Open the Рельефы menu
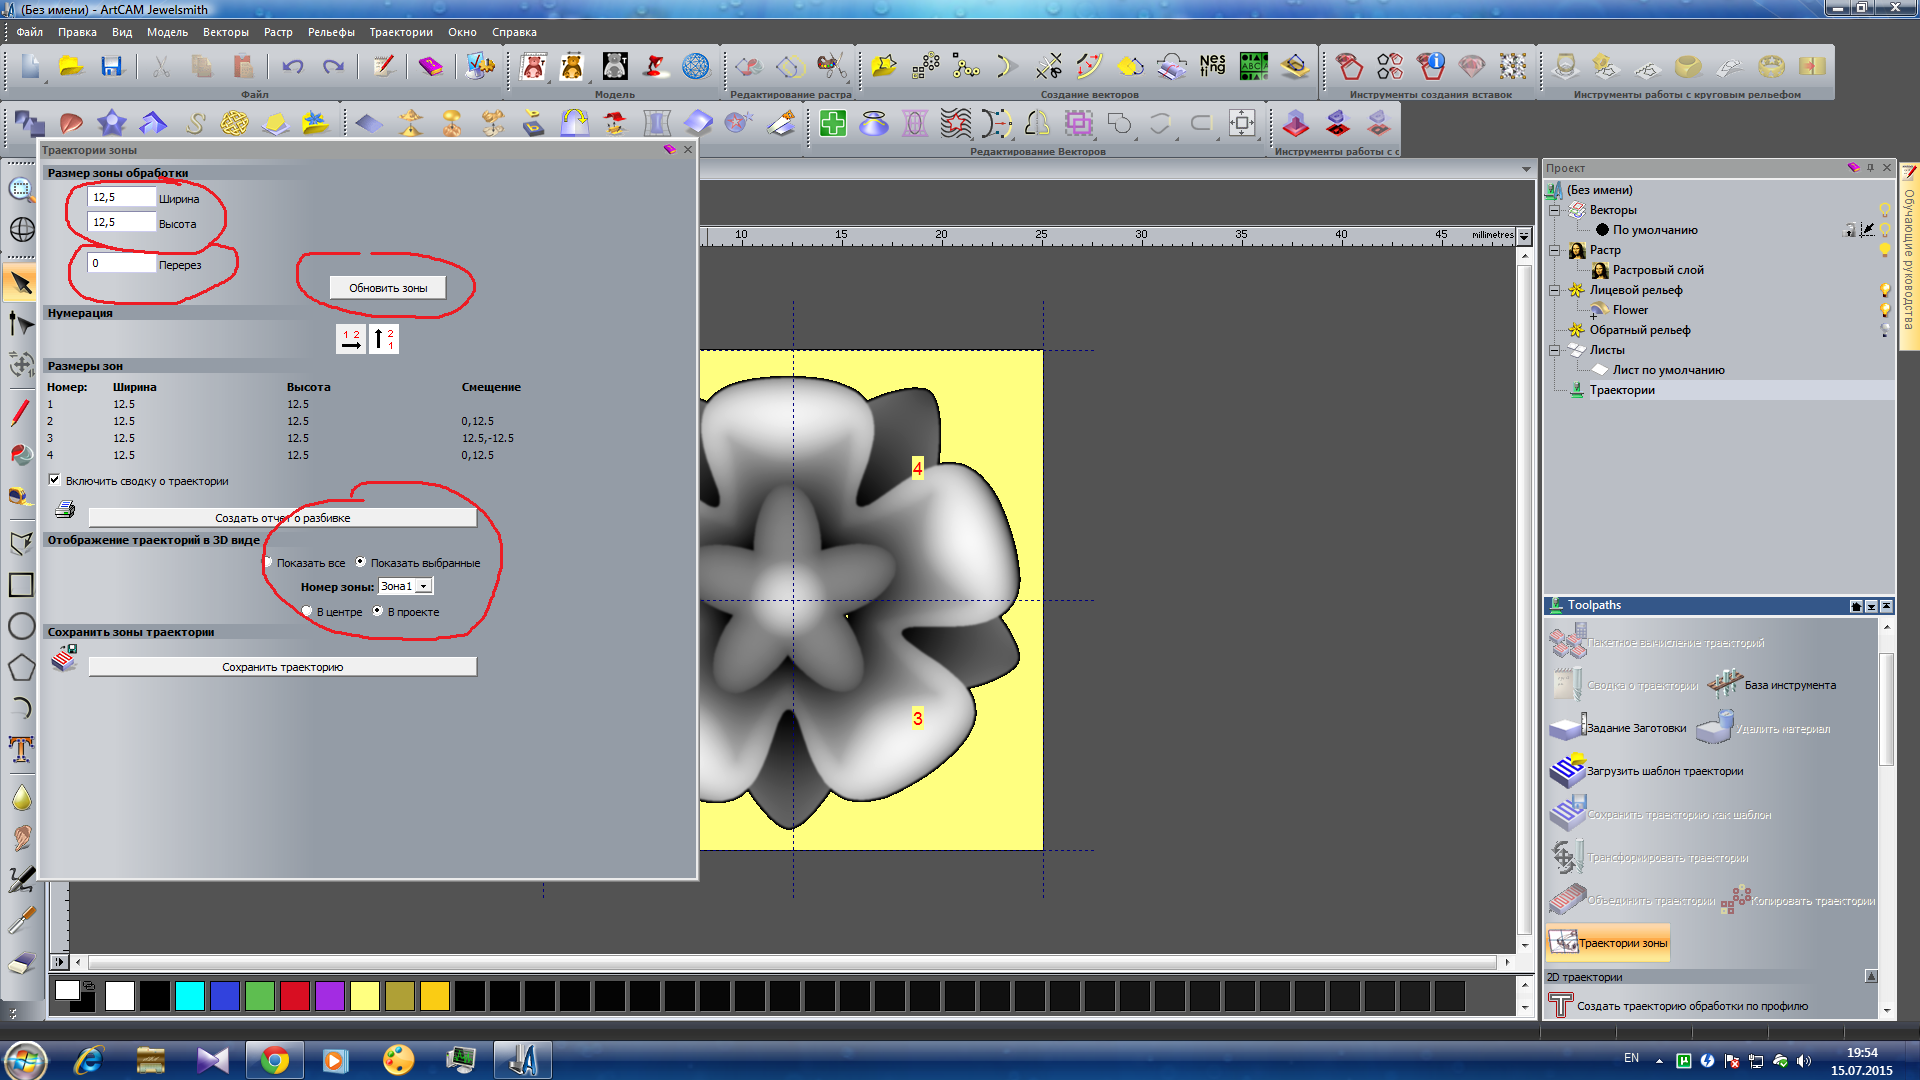Viewport: 1920px width, 1080px height. (x=331, y=32)
